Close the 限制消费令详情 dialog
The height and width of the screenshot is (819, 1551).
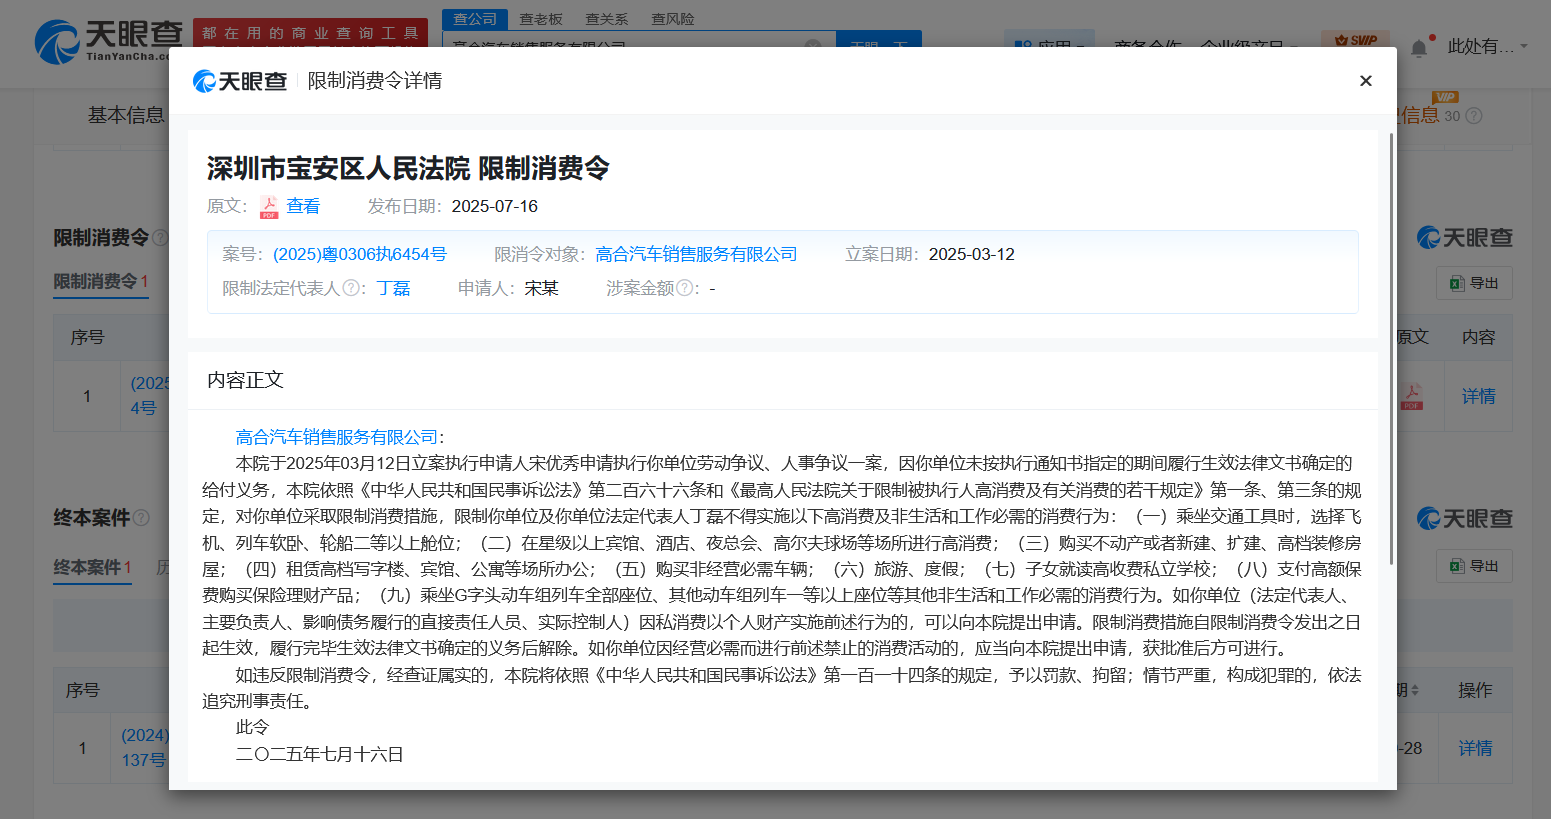tap(1365, 81)
